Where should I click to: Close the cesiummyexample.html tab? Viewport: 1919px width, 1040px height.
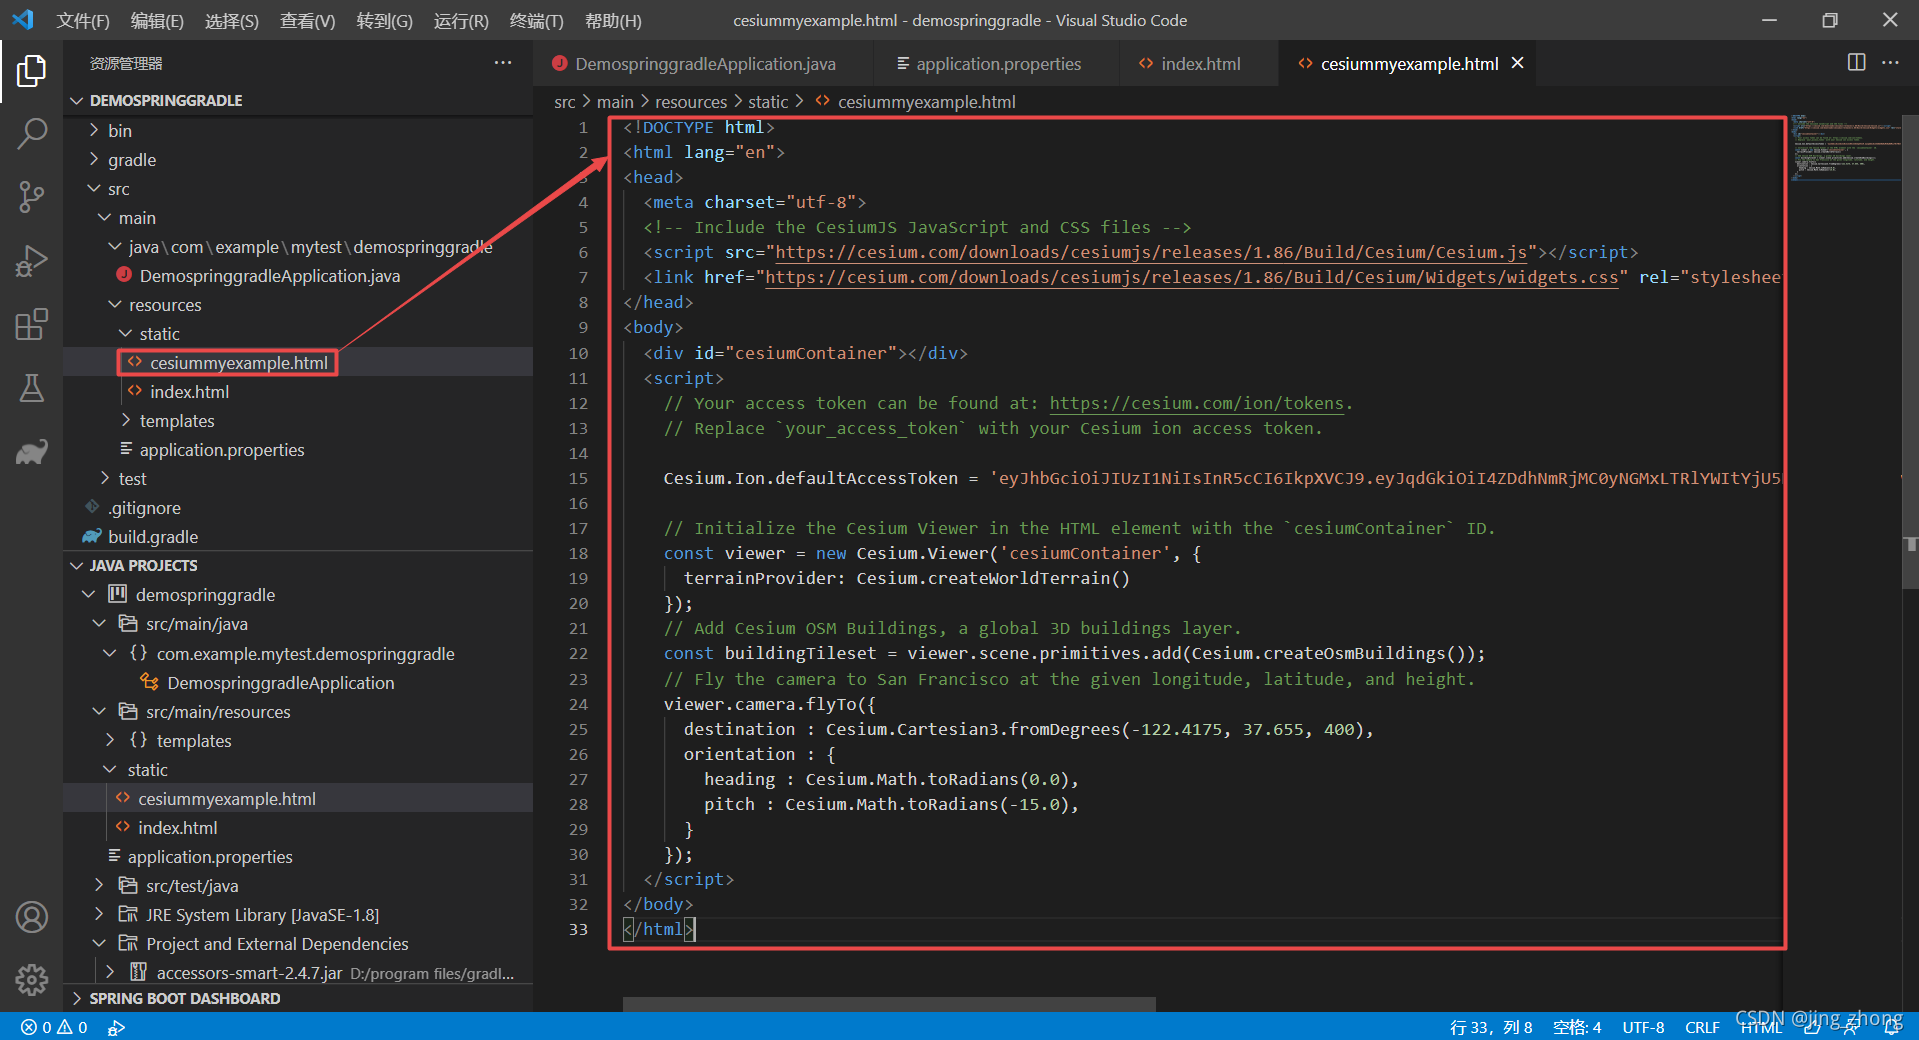point(1517,63)
